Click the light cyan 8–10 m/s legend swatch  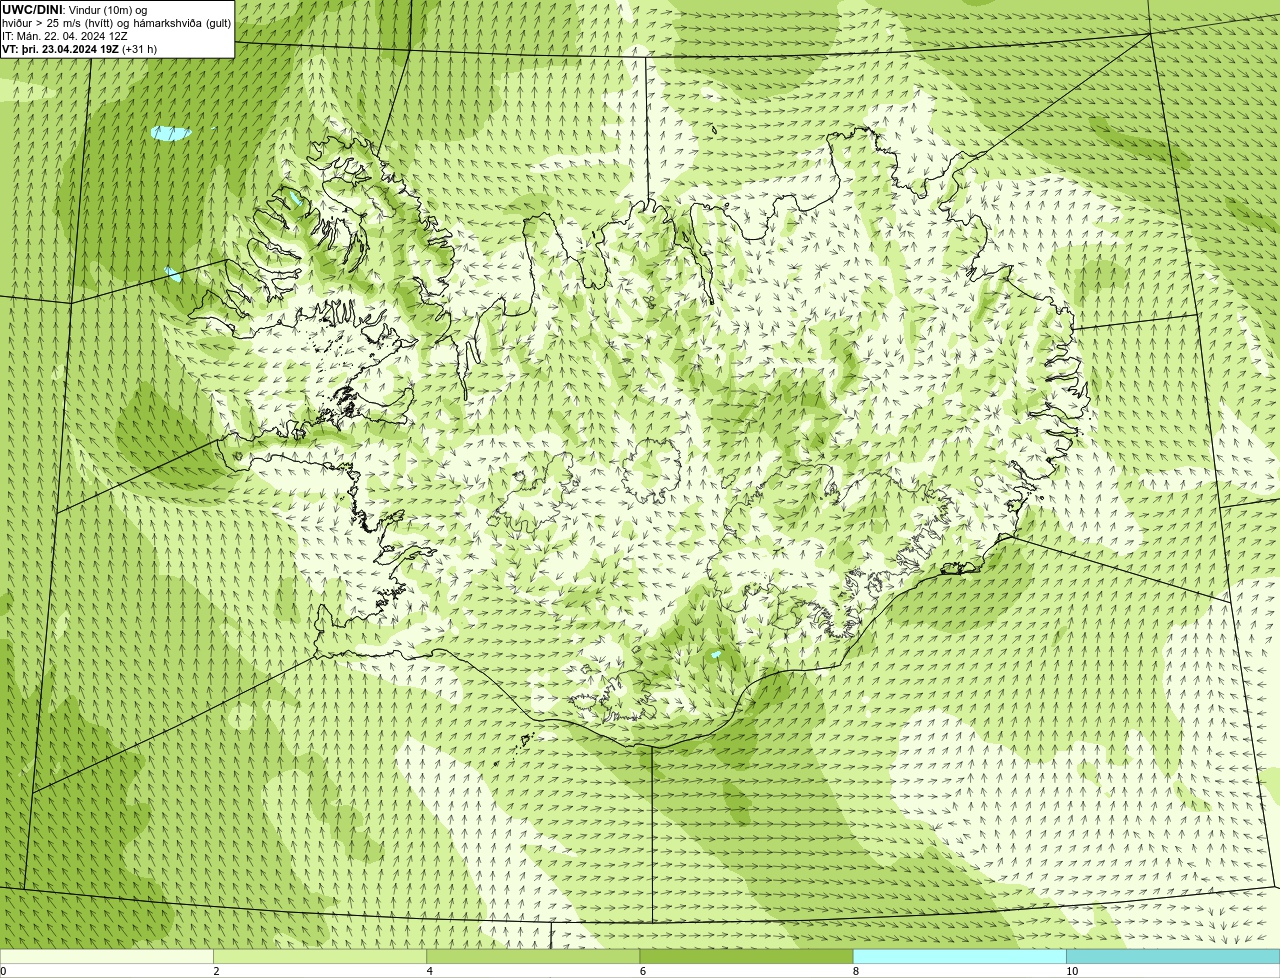coord(960,956)
